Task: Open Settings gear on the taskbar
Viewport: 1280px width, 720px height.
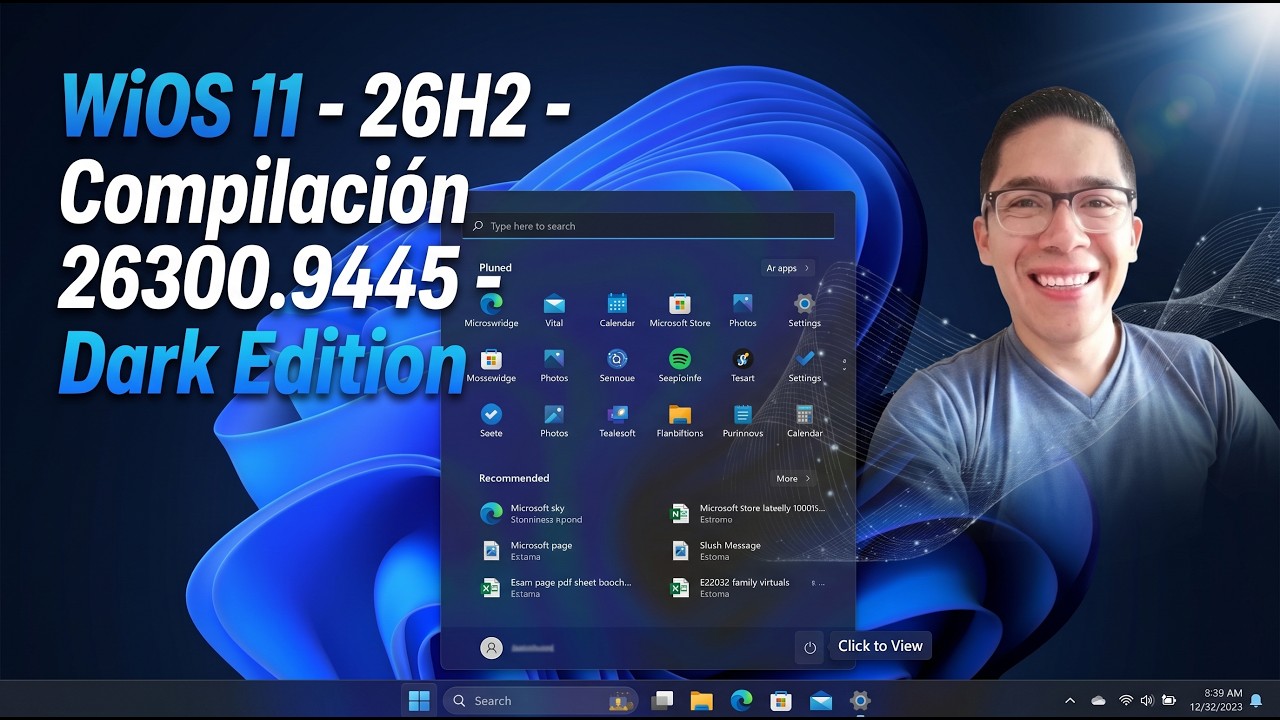Action: click(x=860, y=701)
